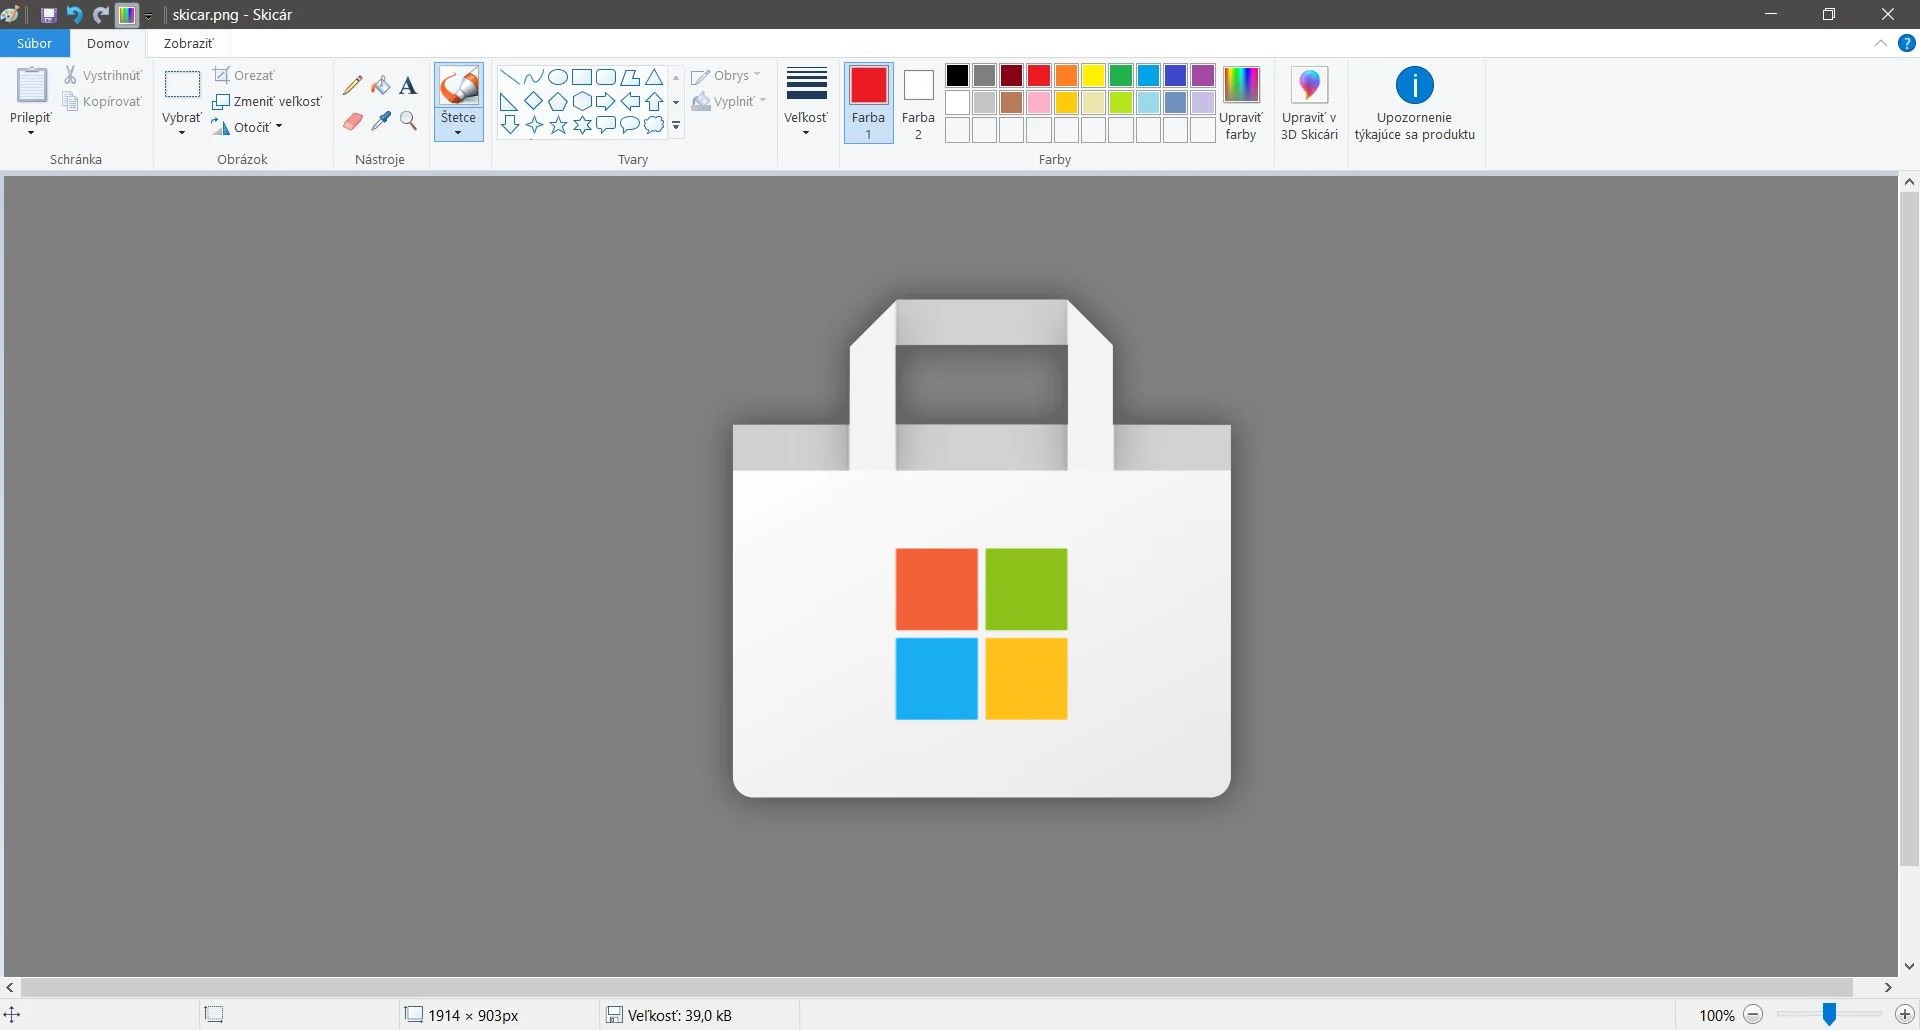The width and height of the screenshot is (1920, 1030).
Task: Open Upraviť farby color editor
Action: [x=1241, y=102]
